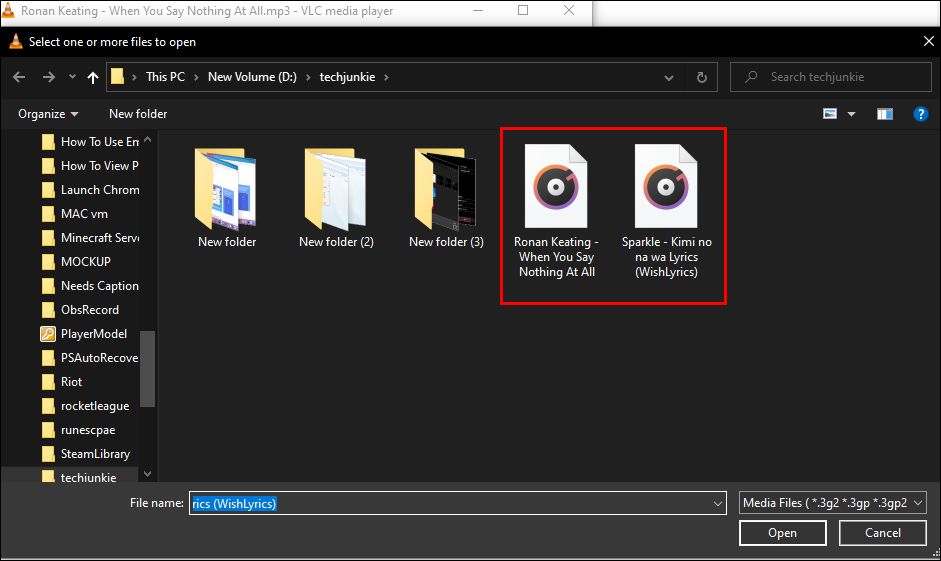This screenshot has height=561, width=941.
Task: Click the File name text field
Action: 450,503
